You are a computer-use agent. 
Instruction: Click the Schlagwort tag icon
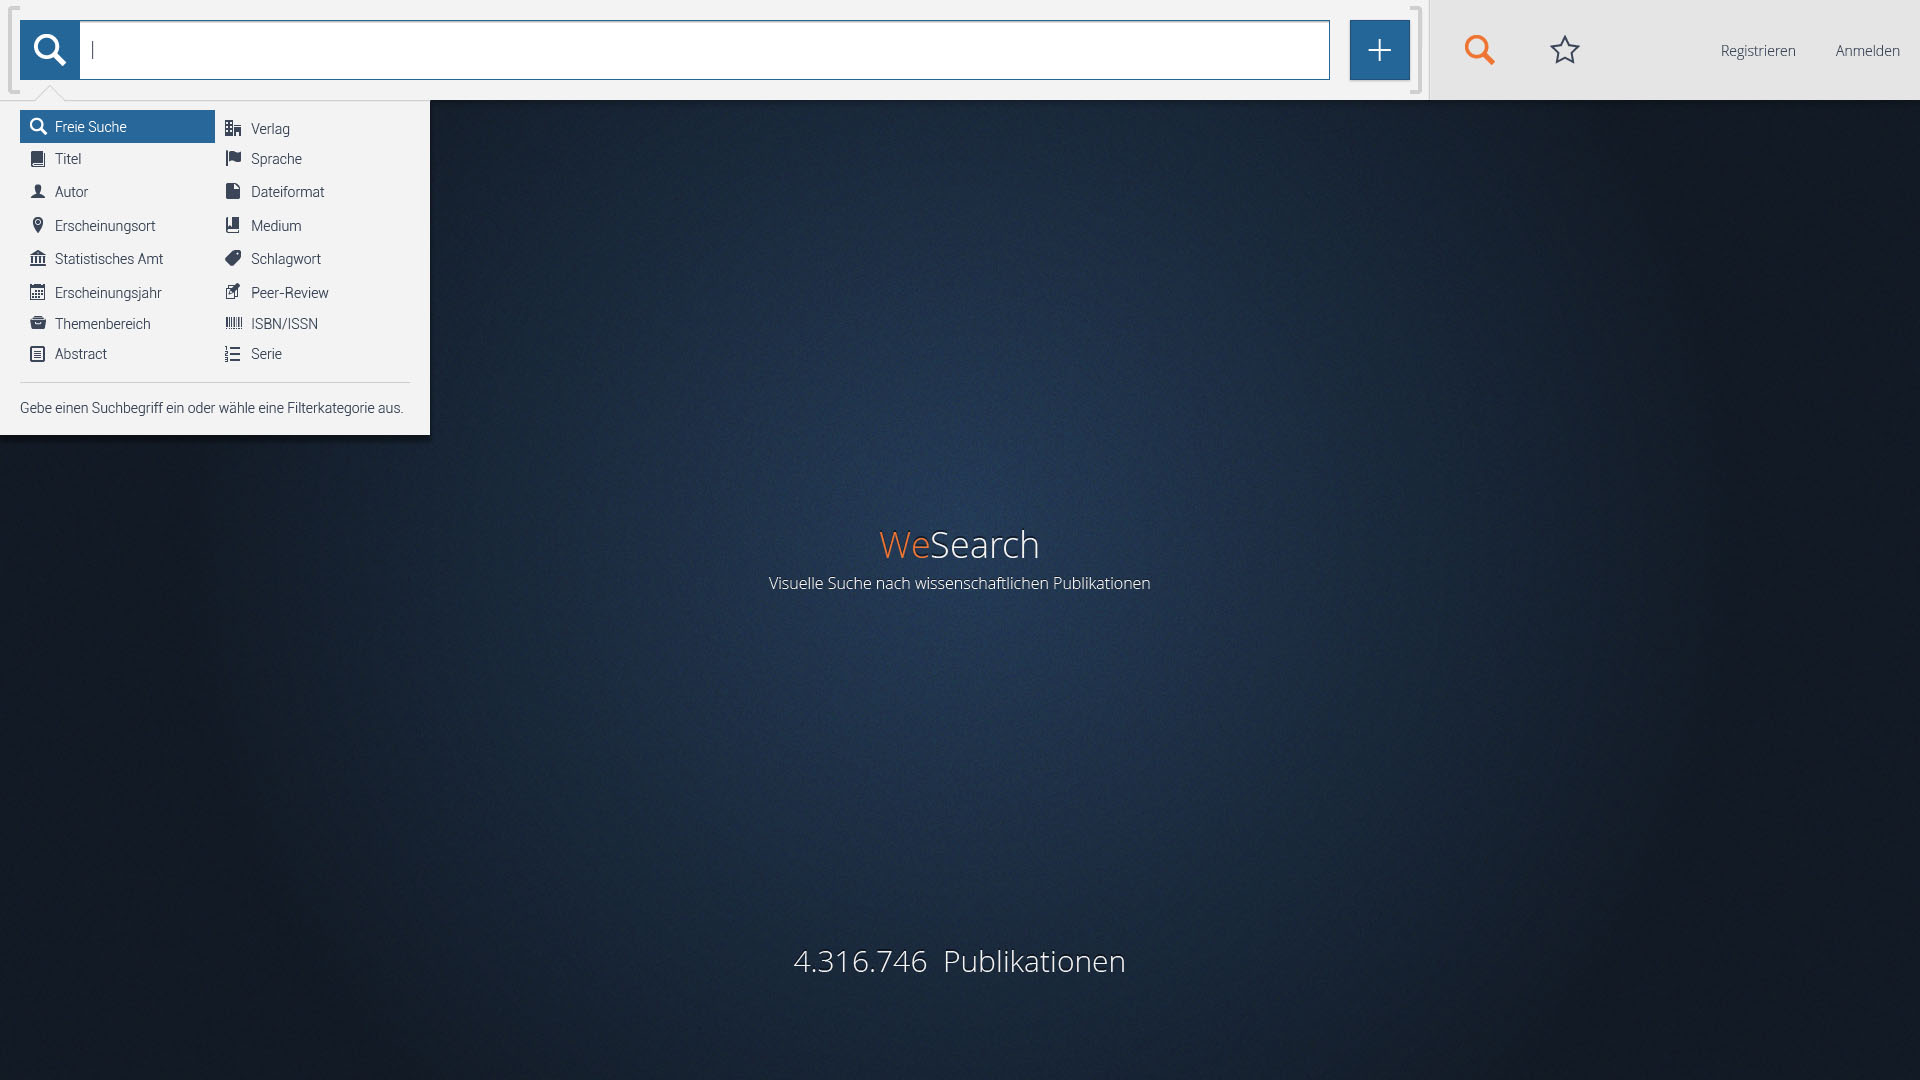point(233,259)
